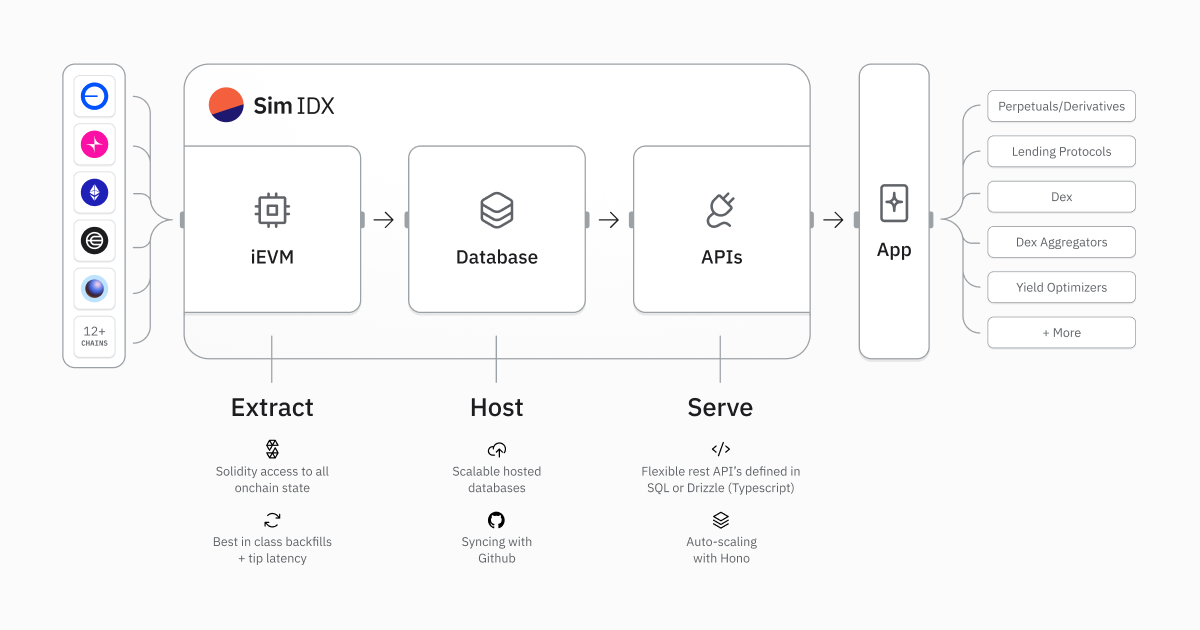Choose the Dex Aggregators box
Screen dimensions: 1200x630
1061,242
